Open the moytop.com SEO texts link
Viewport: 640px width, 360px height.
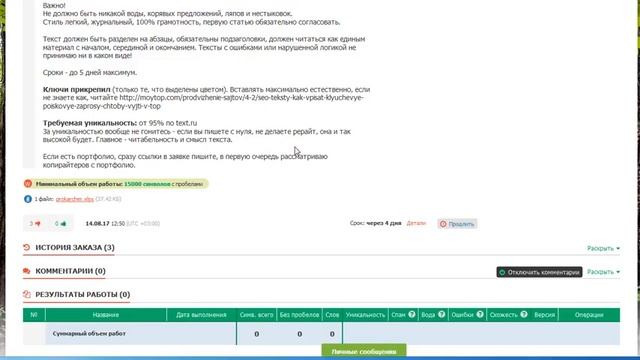[203, 102]
